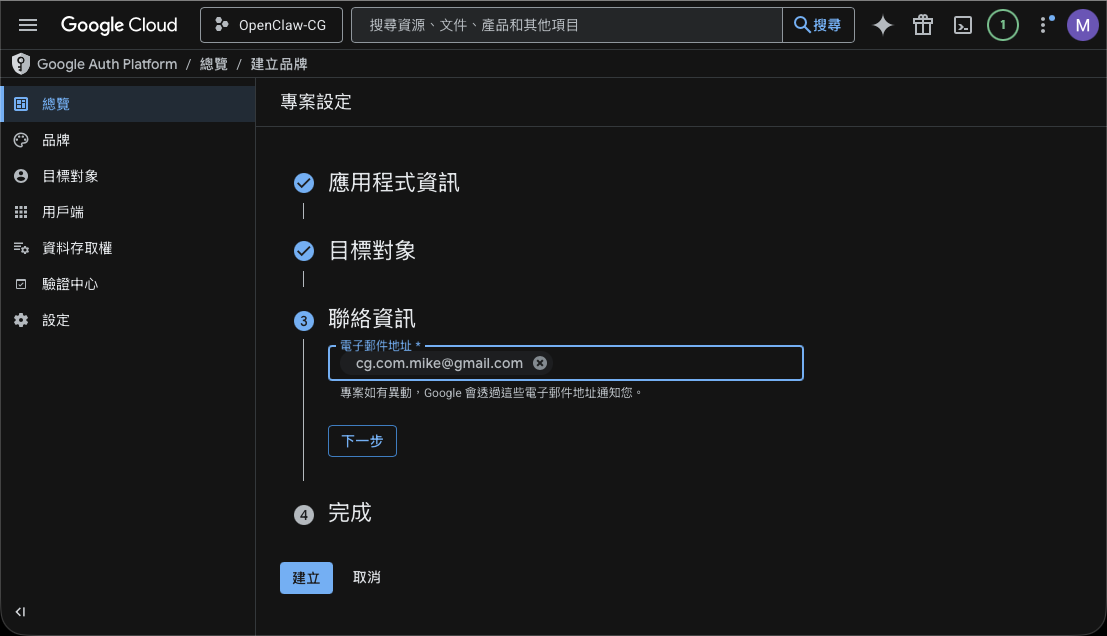Collapse the left sidebar panel
This screenshot has height=636, width=1107.
[x=21, y=612]
